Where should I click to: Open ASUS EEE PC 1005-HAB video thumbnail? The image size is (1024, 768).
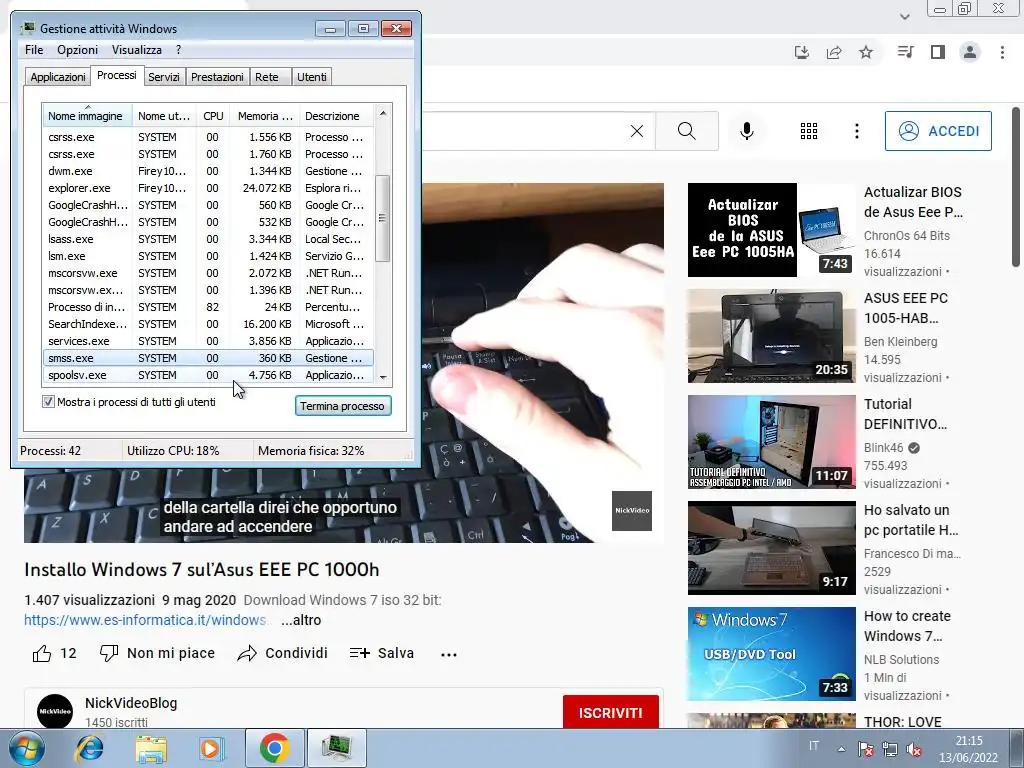pyautogui.click(x=771, y=336)
